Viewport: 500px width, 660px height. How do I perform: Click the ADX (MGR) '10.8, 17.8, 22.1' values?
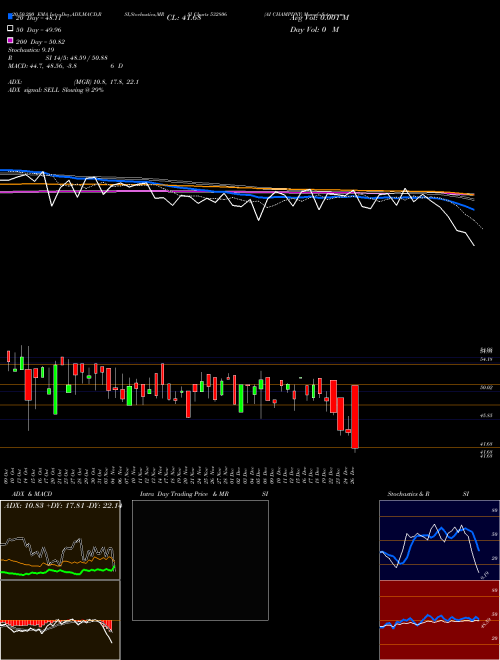tap(117, 82)
